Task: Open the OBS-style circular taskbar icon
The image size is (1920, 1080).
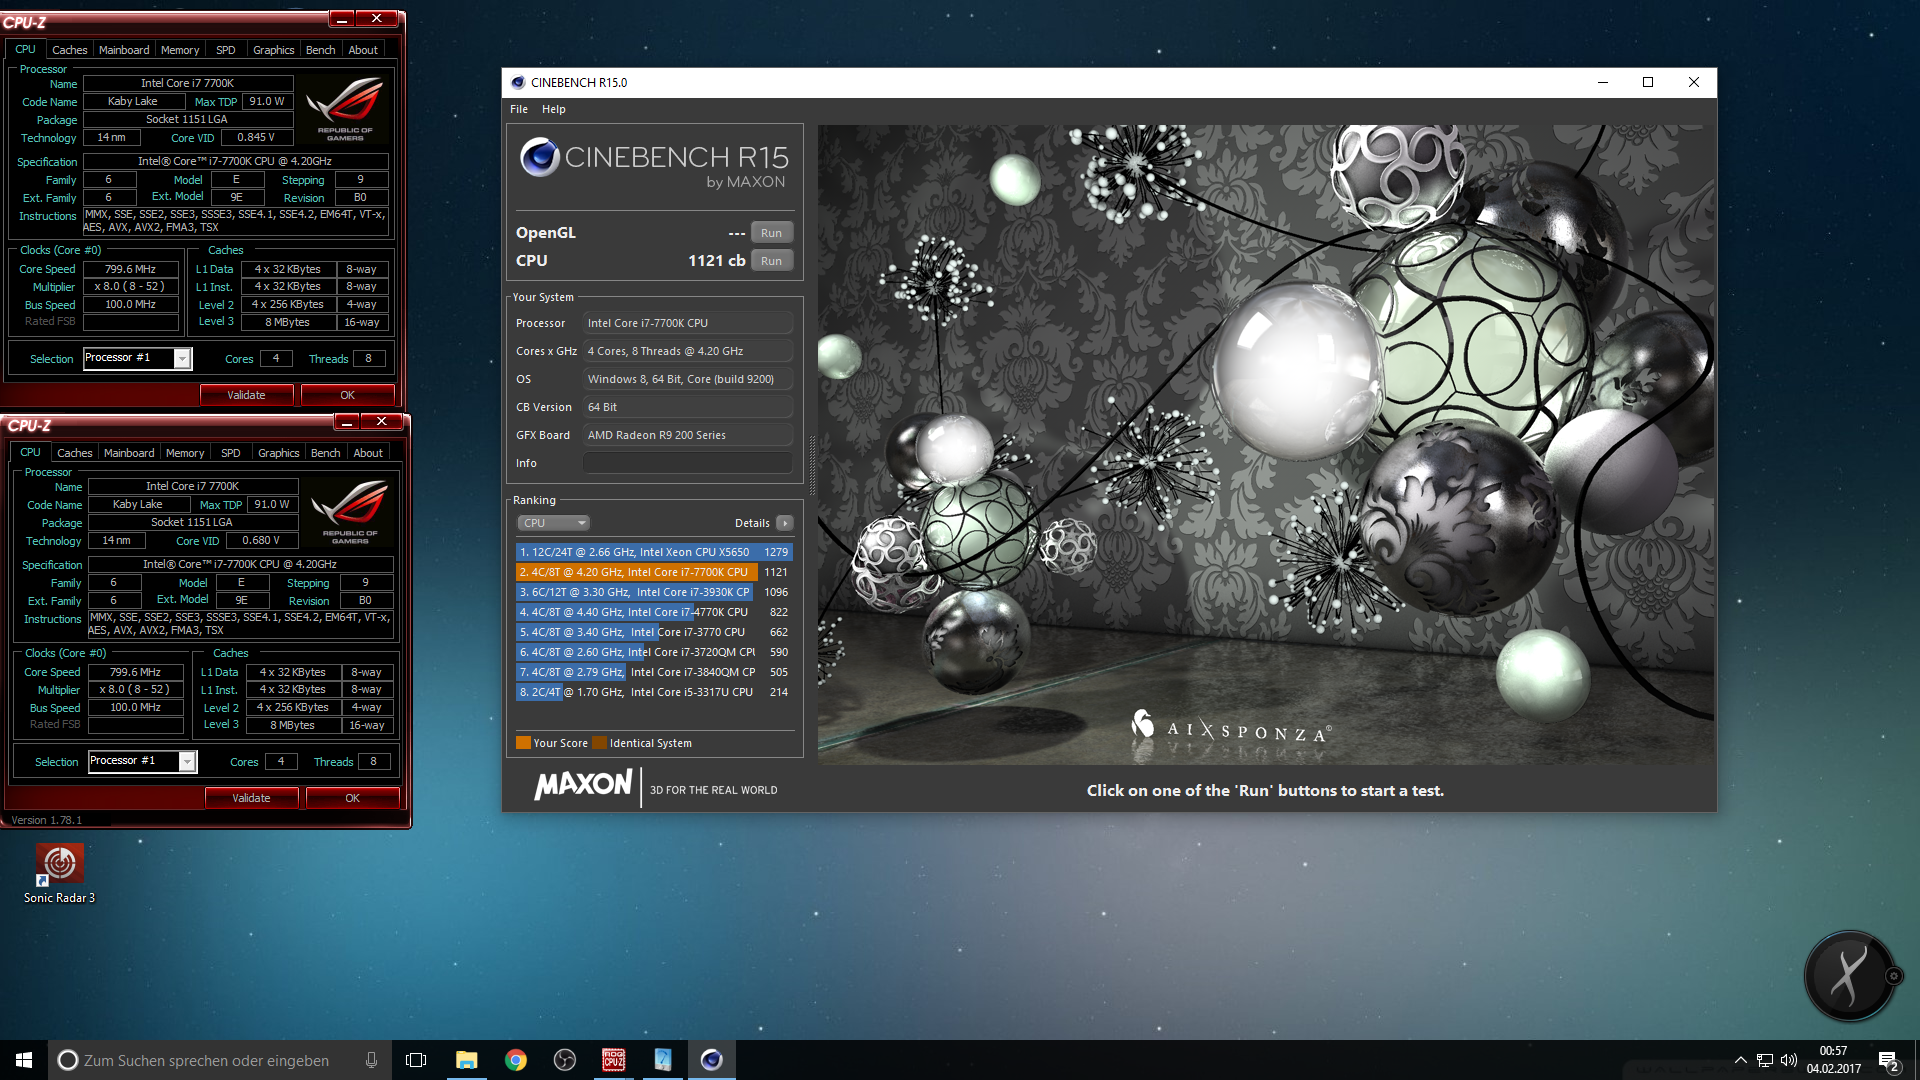Action: pyautogui.click(x=564, y=1060)
